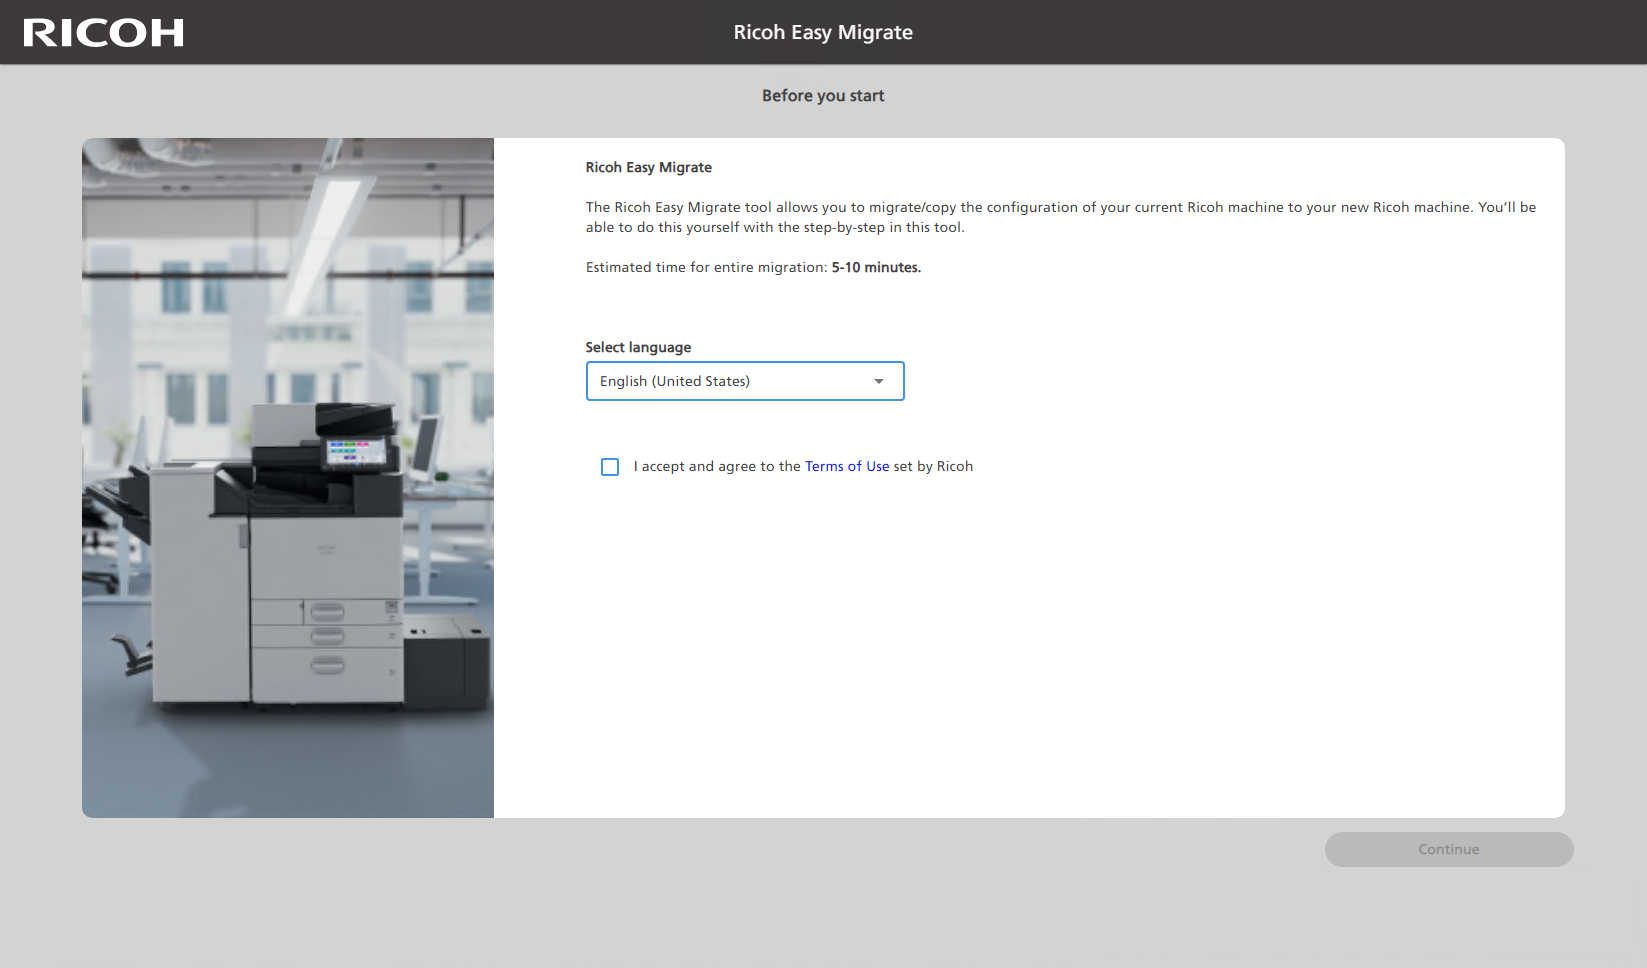Click the printer's colorful touchscreen panel
The image size is (1647, 968).
tap(355, 451)
